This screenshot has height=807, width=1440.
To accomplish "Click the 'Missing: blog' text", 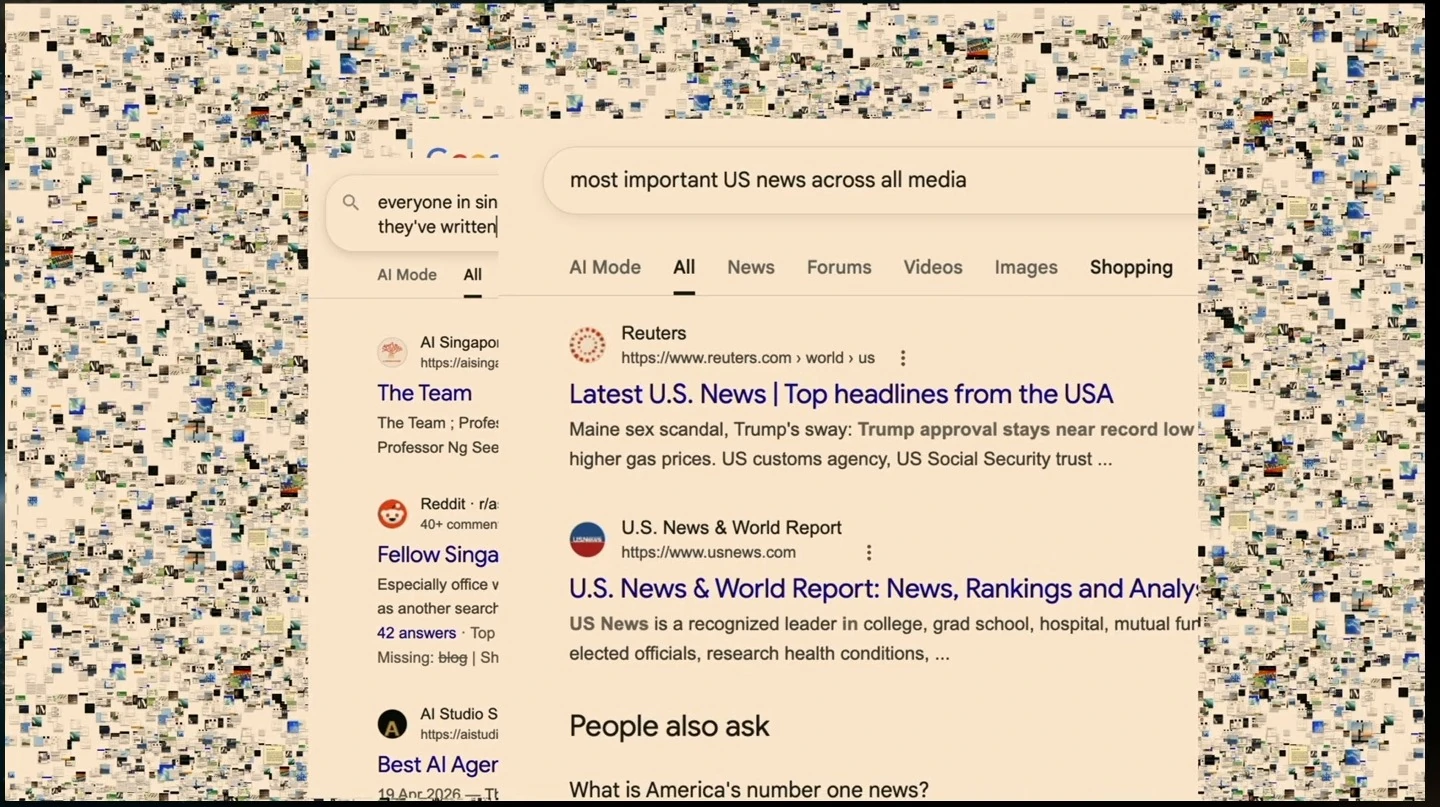I will (x=422, y=658).
